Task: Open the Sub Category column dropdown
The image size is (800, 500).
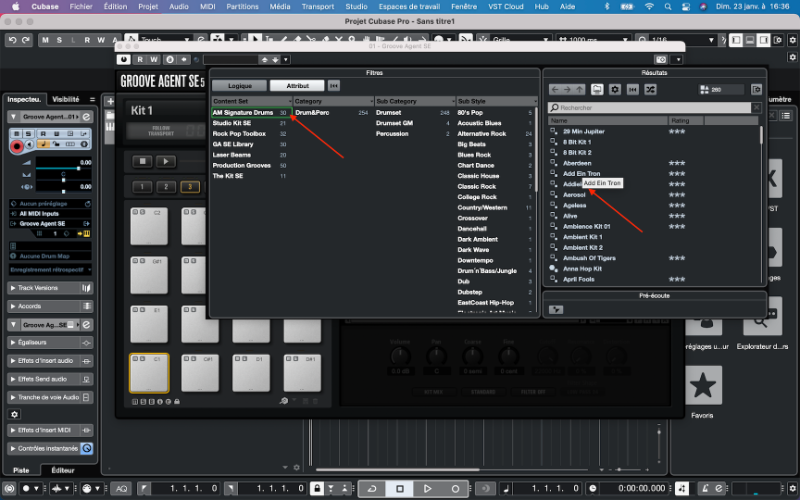Action: click(454, 102)
